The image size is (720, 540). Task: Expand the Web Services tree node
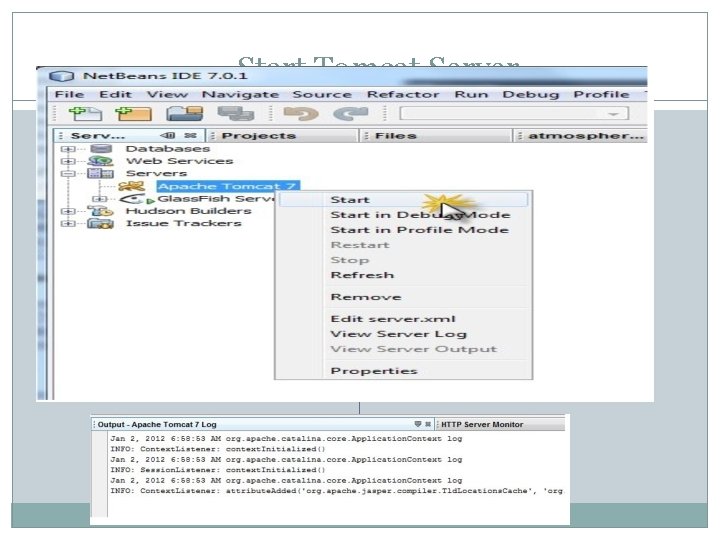68,162
